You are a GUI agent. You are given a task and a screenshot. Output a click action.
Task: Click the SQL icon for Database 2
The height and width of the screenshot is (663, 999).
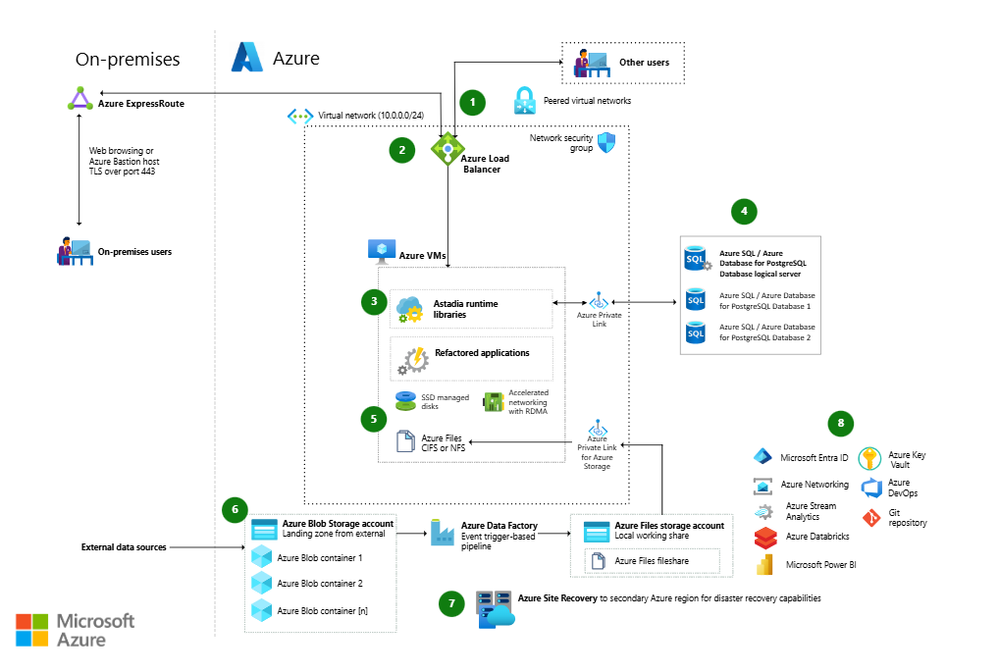pyautogui.click(x=696, y=332)
